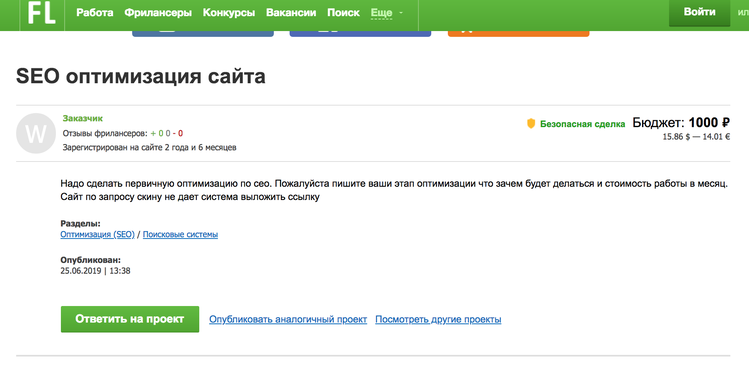
Task: Click the customer avatar with letter W
Action: pyautogui.click(x=36, y=133)
